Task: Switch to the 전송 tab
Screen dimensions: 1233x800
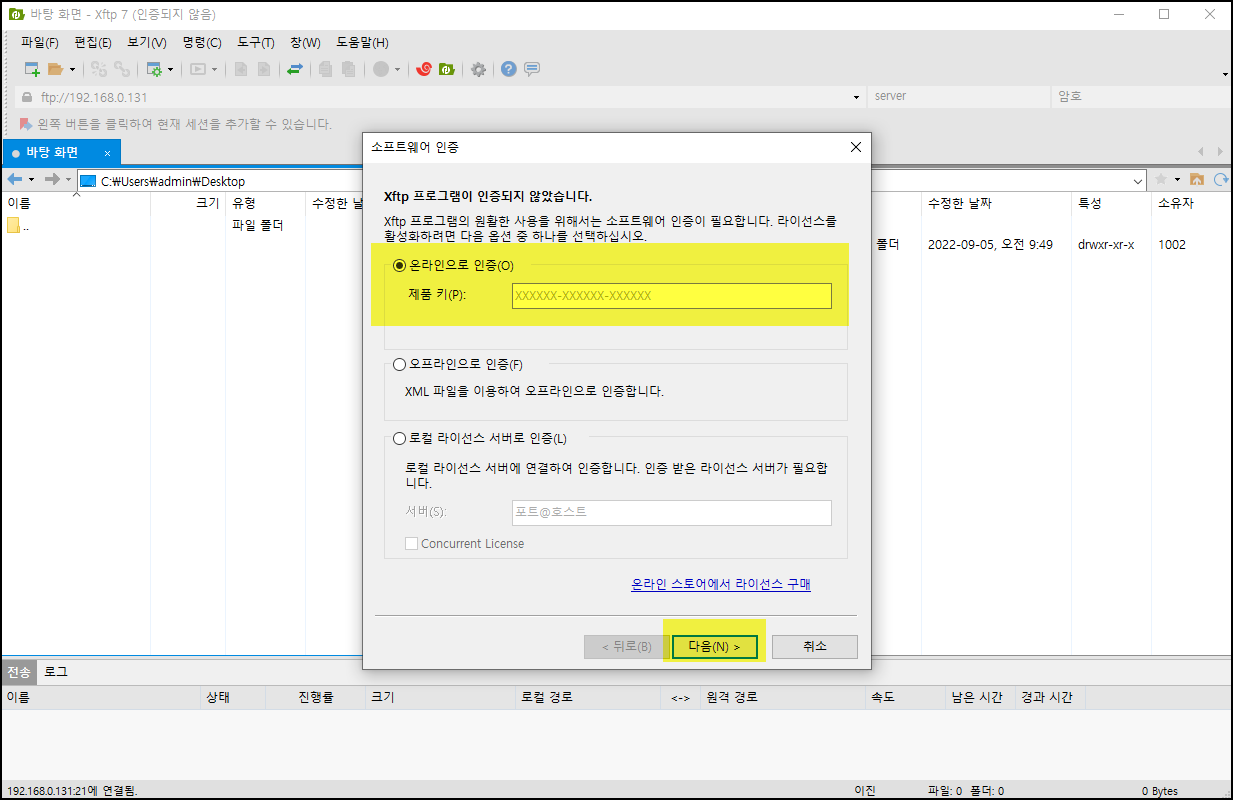Action: (x=19, y=672)
